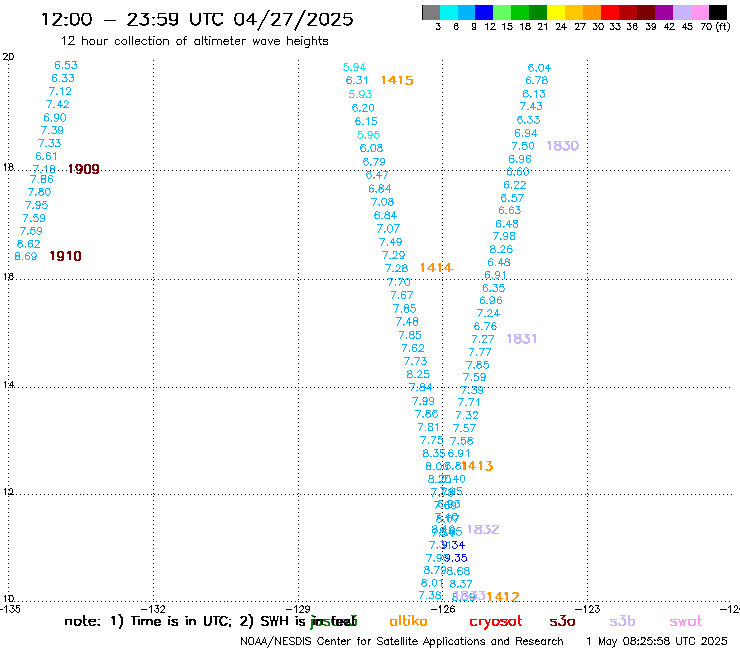Viewport: 740px width, 650px height.
Task: Click the gray swatch in the legend
Action: coord(431,12)
